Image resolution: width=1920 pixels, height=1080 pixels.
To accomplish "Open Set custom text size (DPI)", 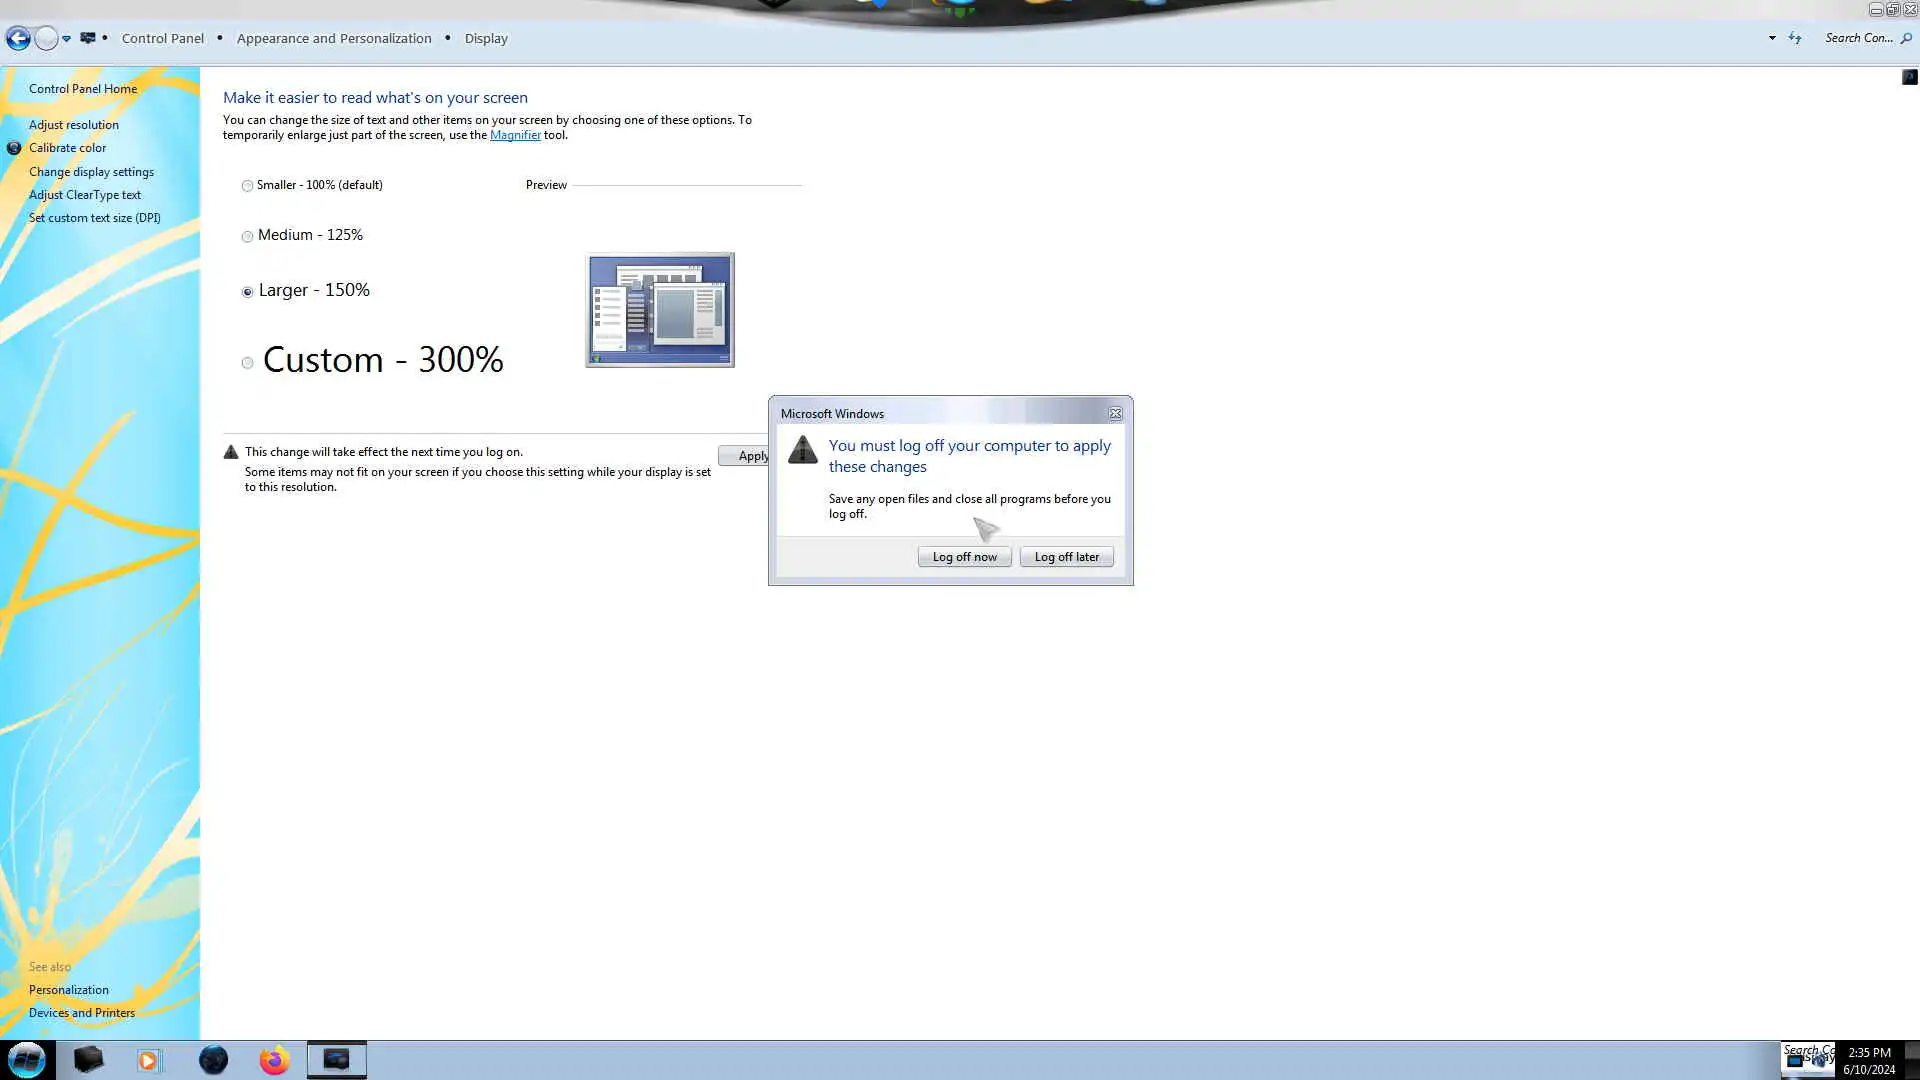I will pyautogui.click(x=94, y=218).
